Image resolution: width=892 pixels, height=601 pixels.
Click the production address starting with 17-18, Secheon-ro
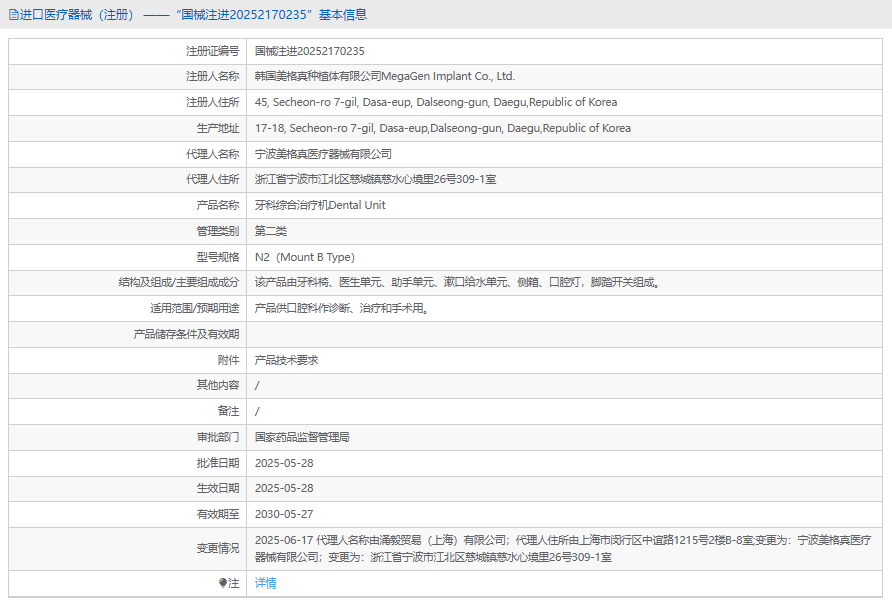pos(442,128)
